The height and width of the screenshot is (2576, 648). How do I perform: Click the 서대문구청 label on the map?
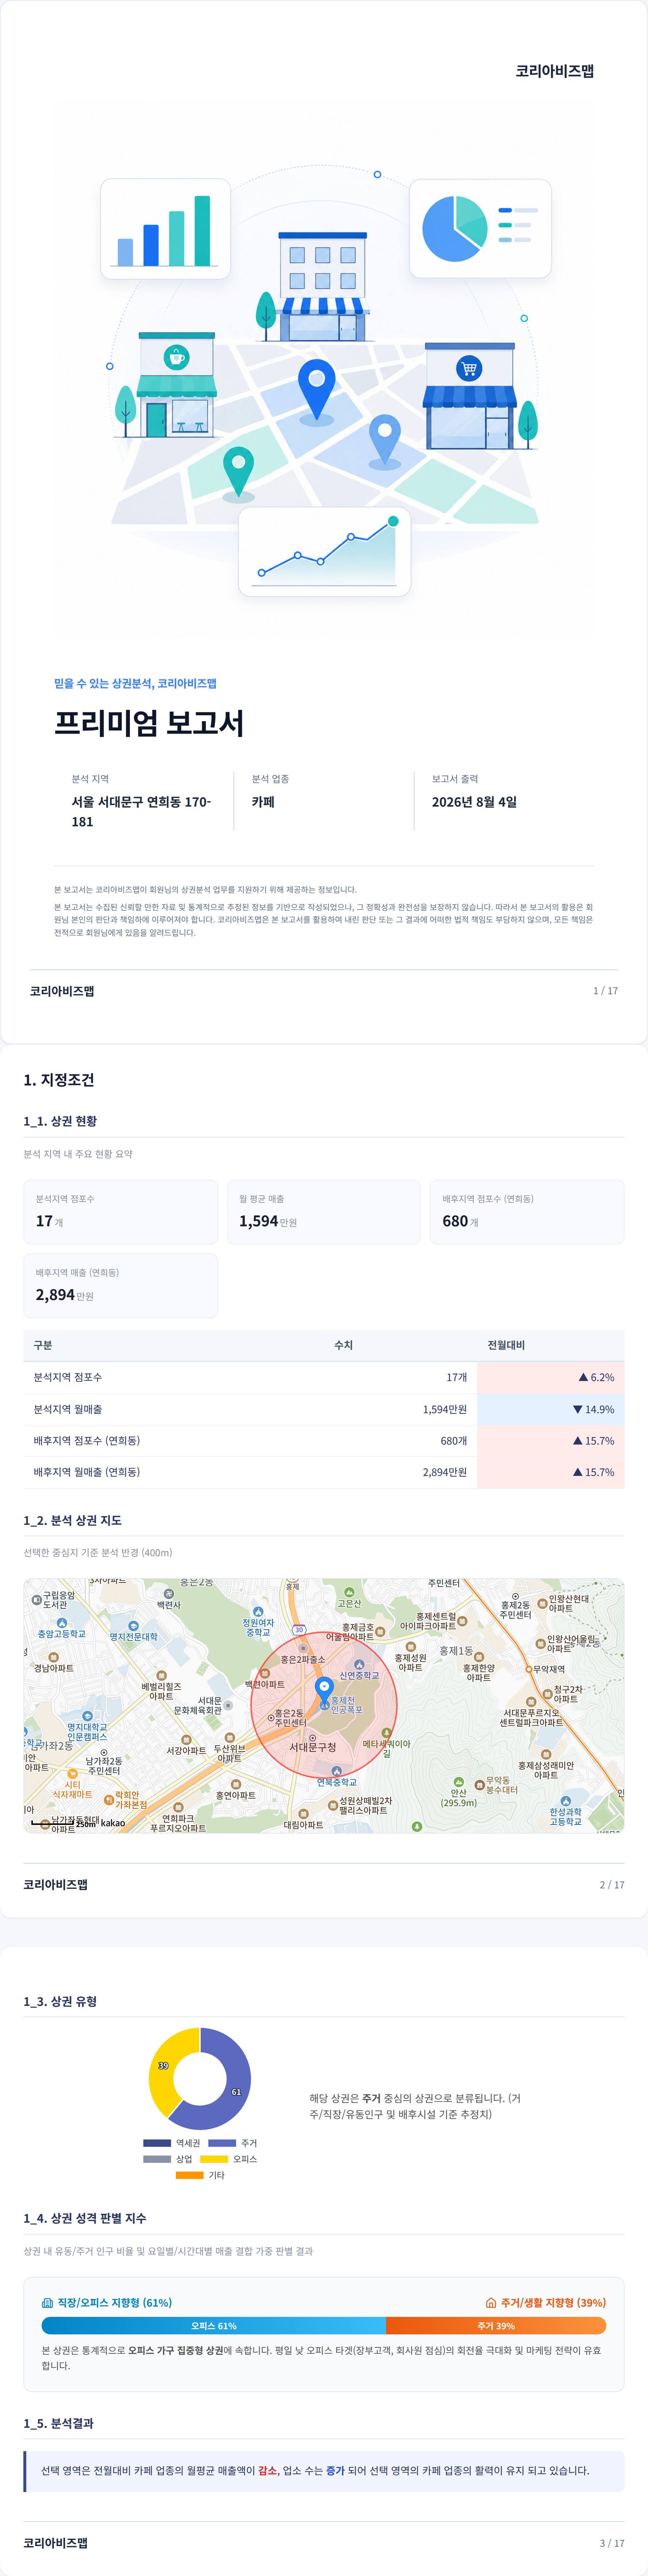coord(313,1747)
